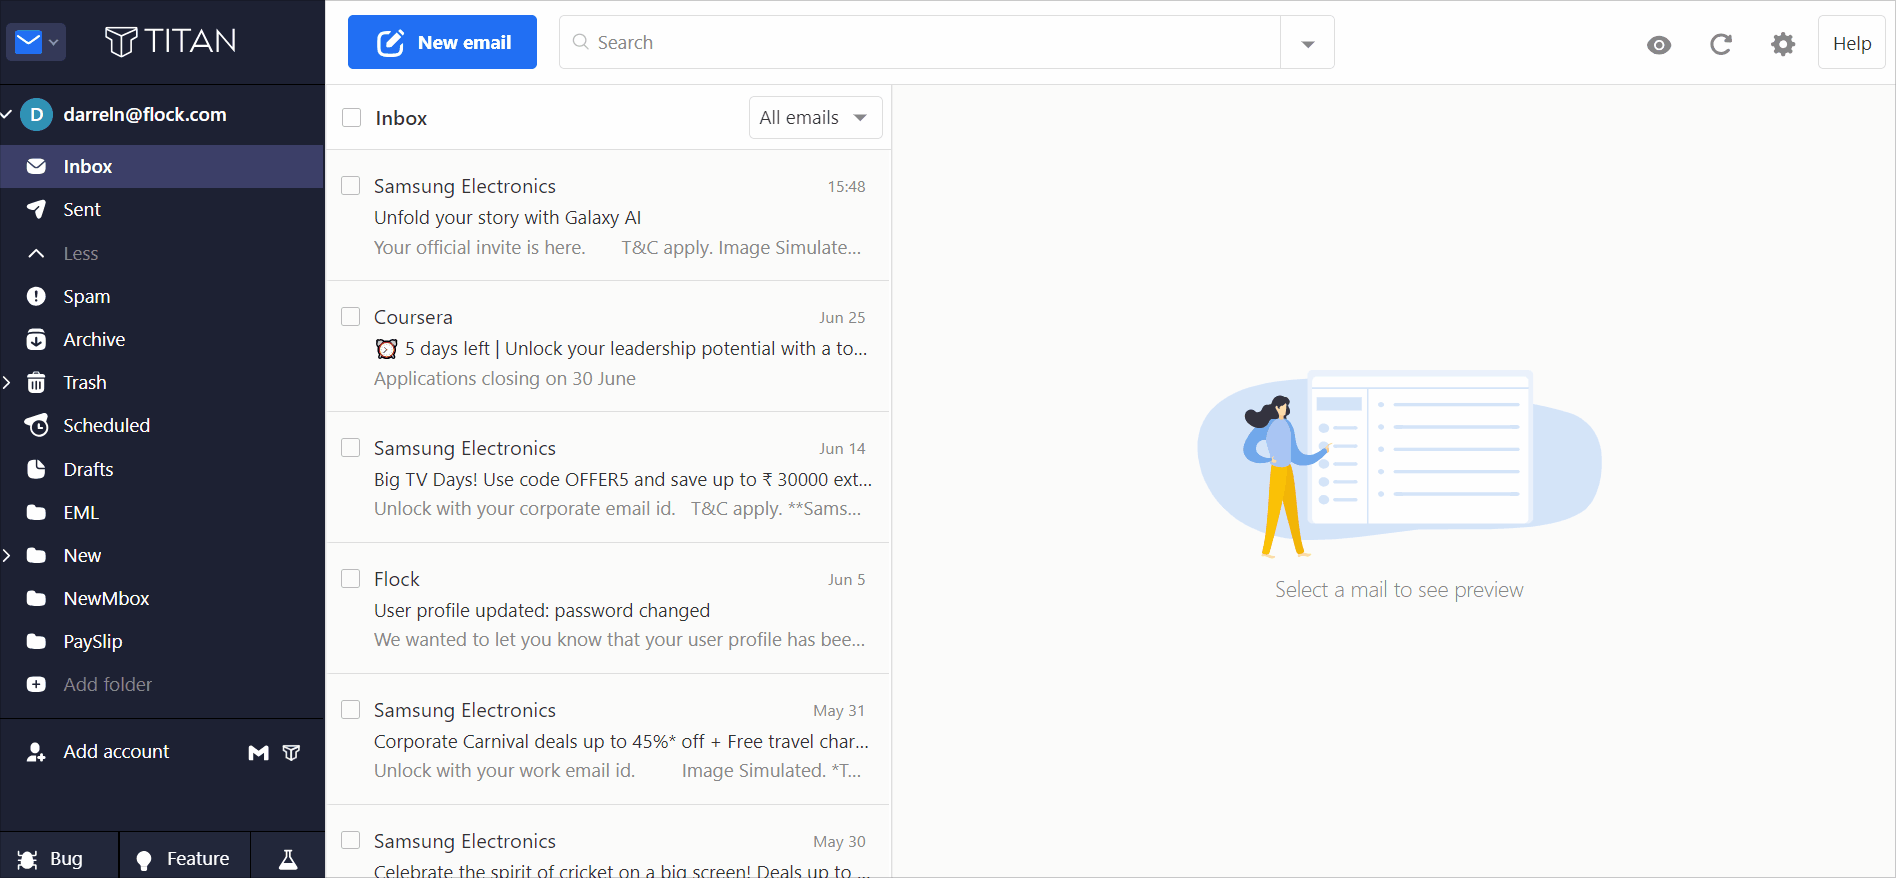Expand search options dropdown arrow
1896x878 pixels.
(x=1307, y=43)
